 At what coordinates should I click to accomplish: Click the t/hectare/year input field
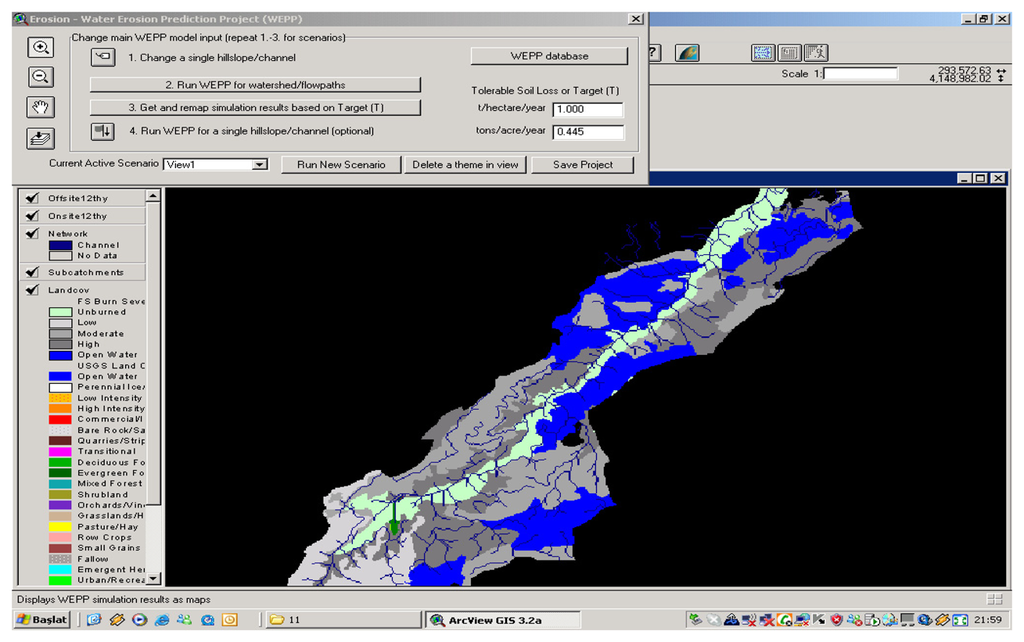[x=587, y=110]
